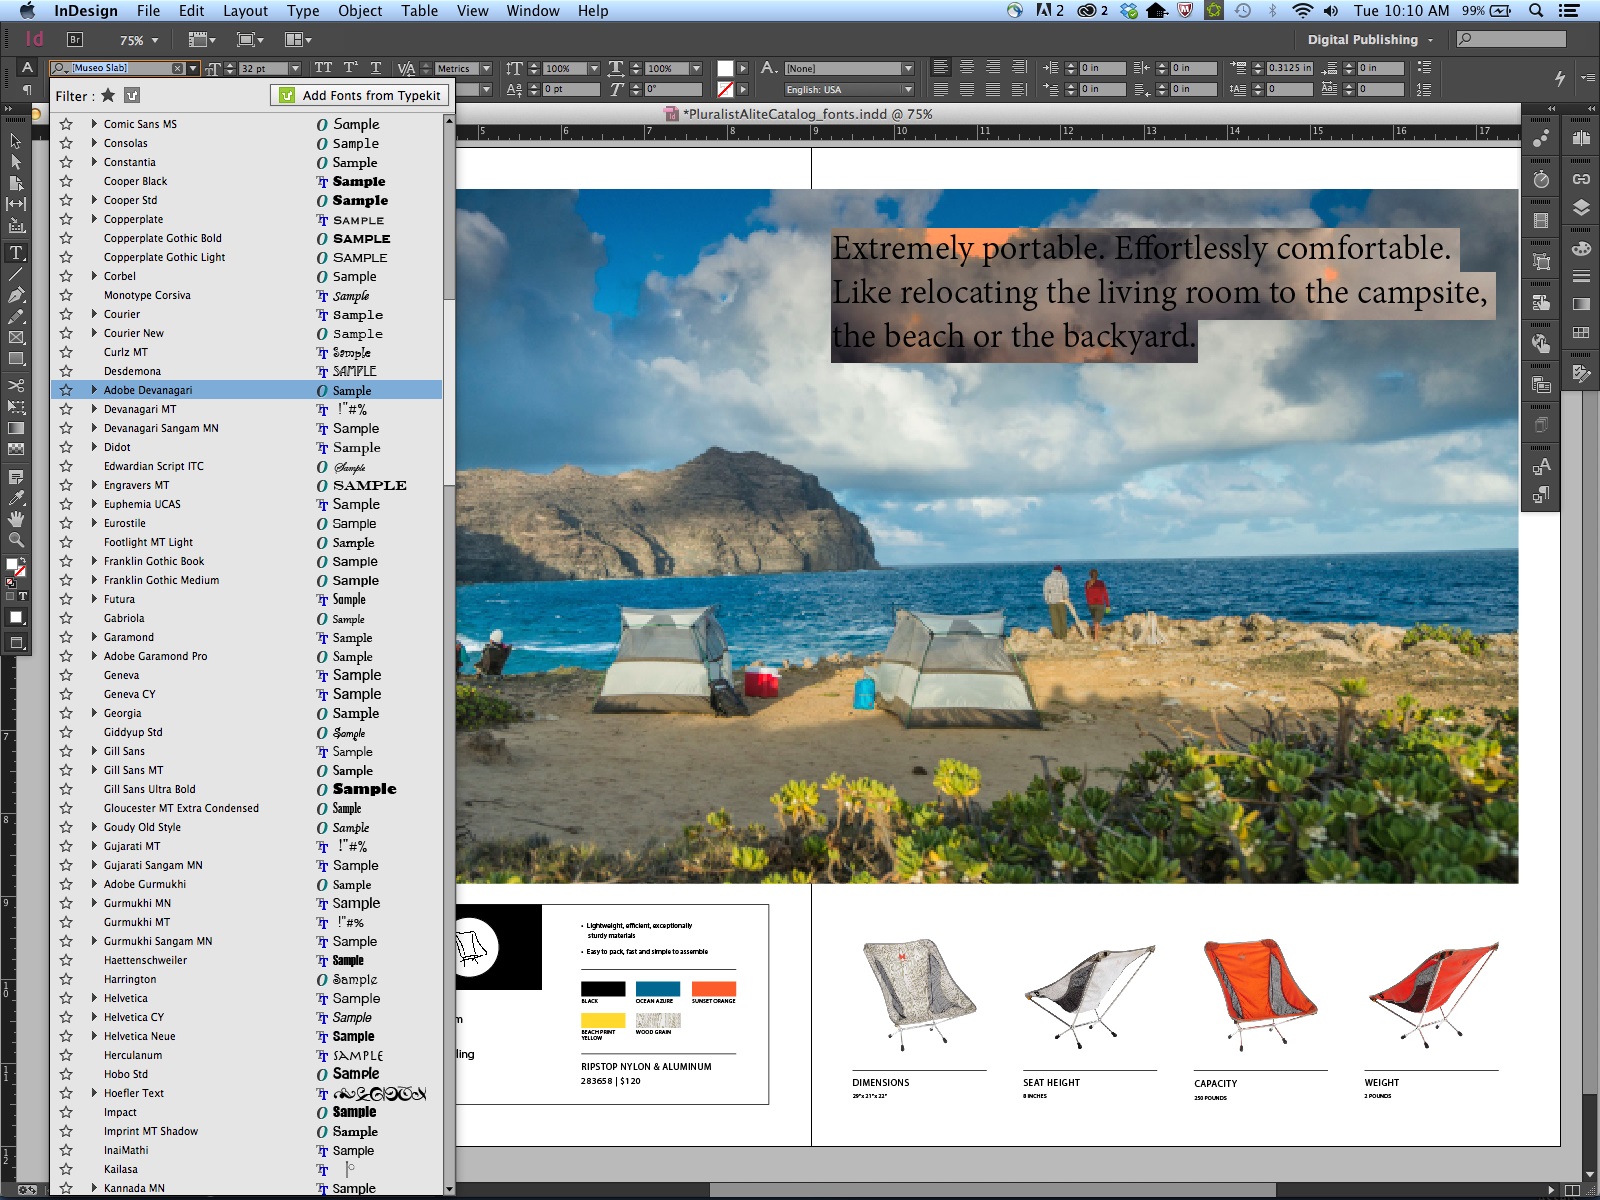Toggle the favorites filter star

[x=108, y=95]
